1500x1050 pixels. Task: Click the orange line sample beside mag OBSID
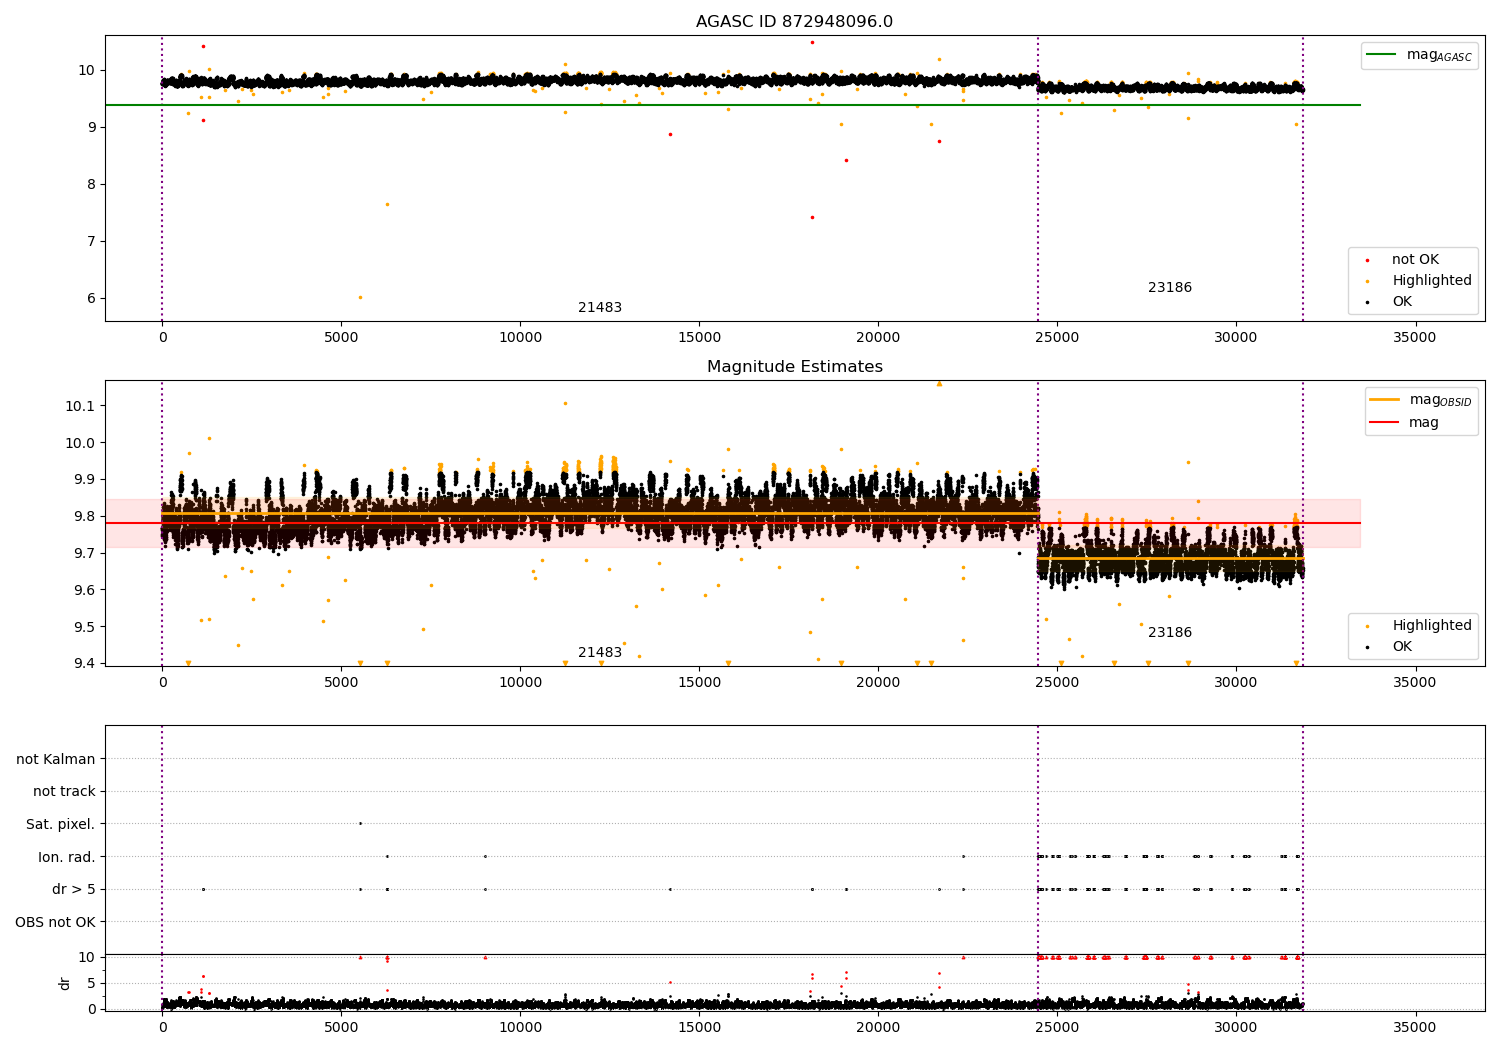point(1385,400)
